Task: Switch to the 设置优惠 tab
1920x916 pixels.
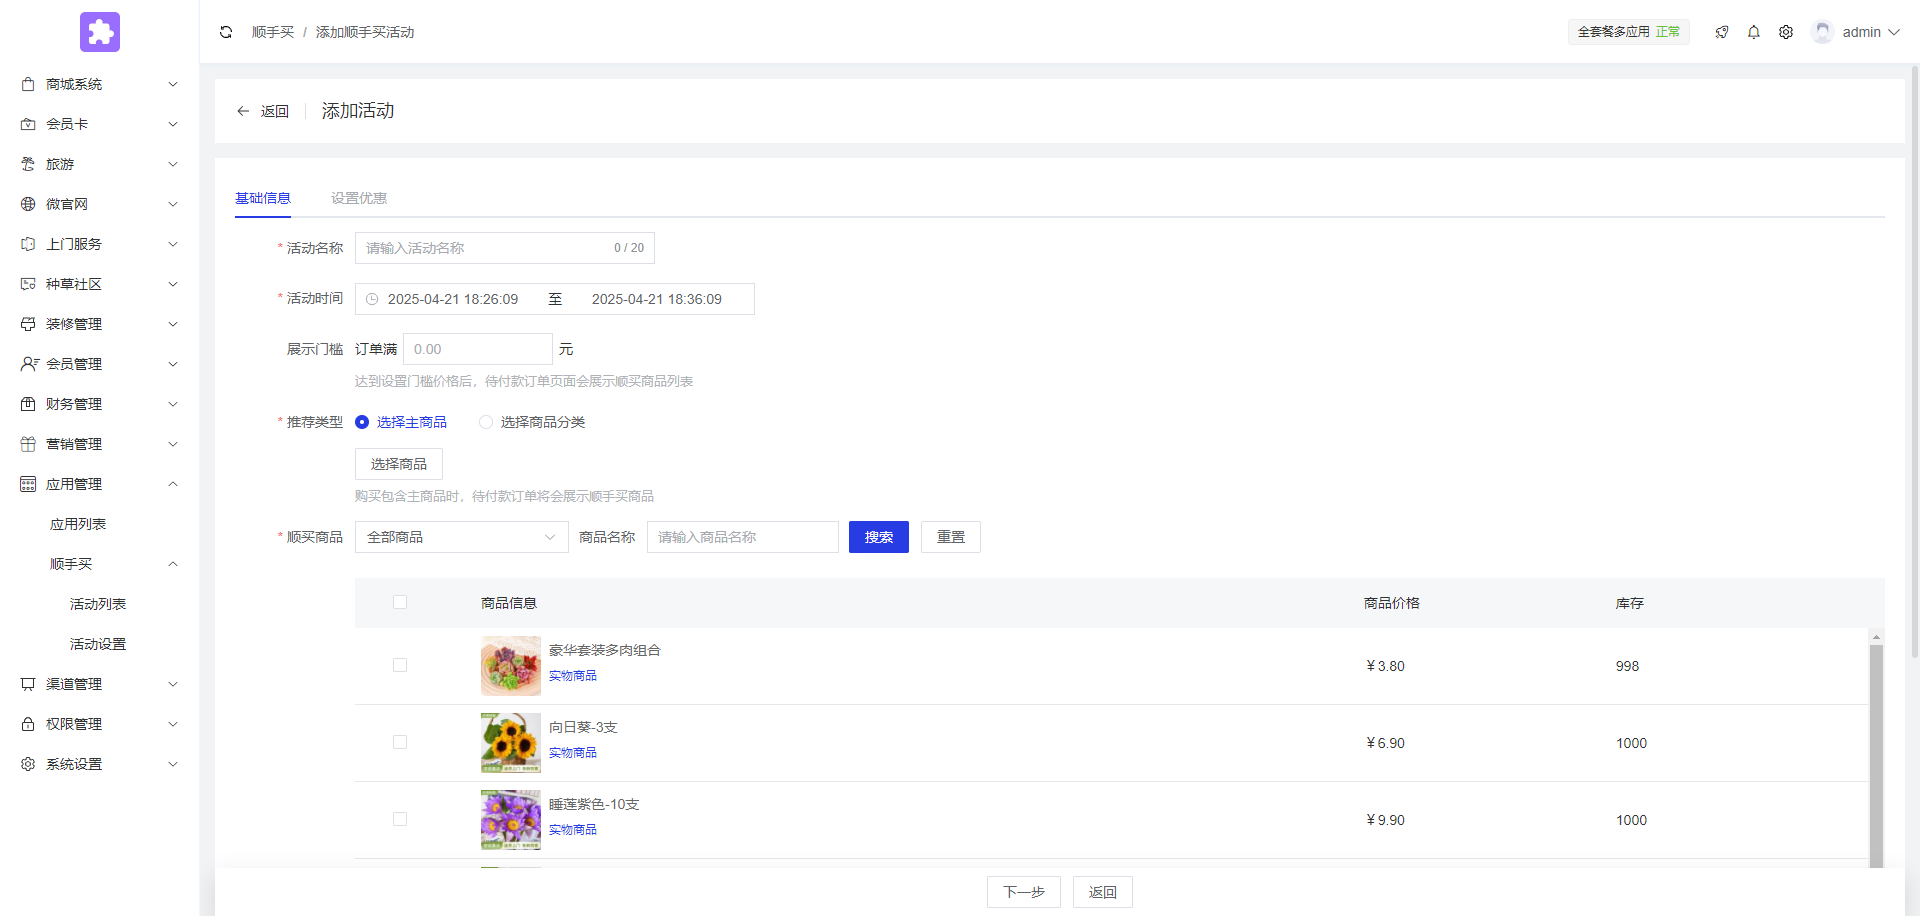Action: [x=358, y=198]
